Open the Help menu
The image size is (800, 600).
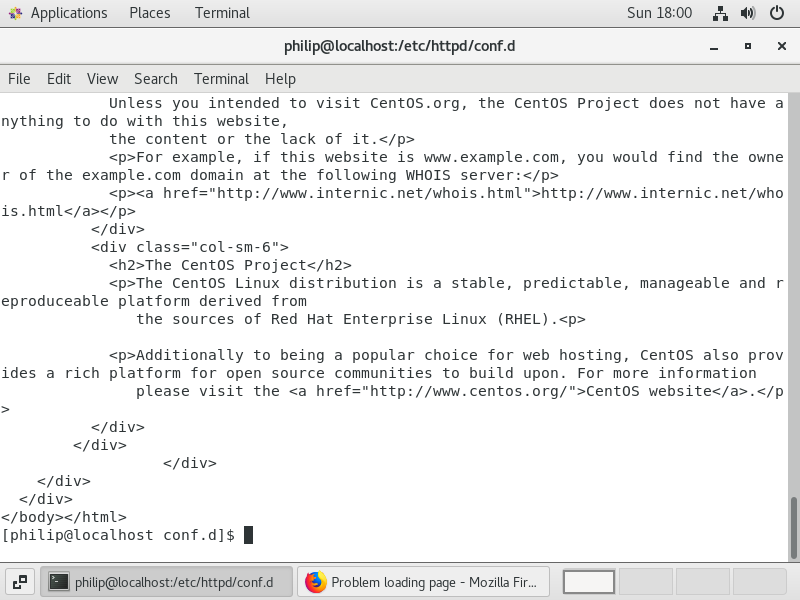click(280, 79)
